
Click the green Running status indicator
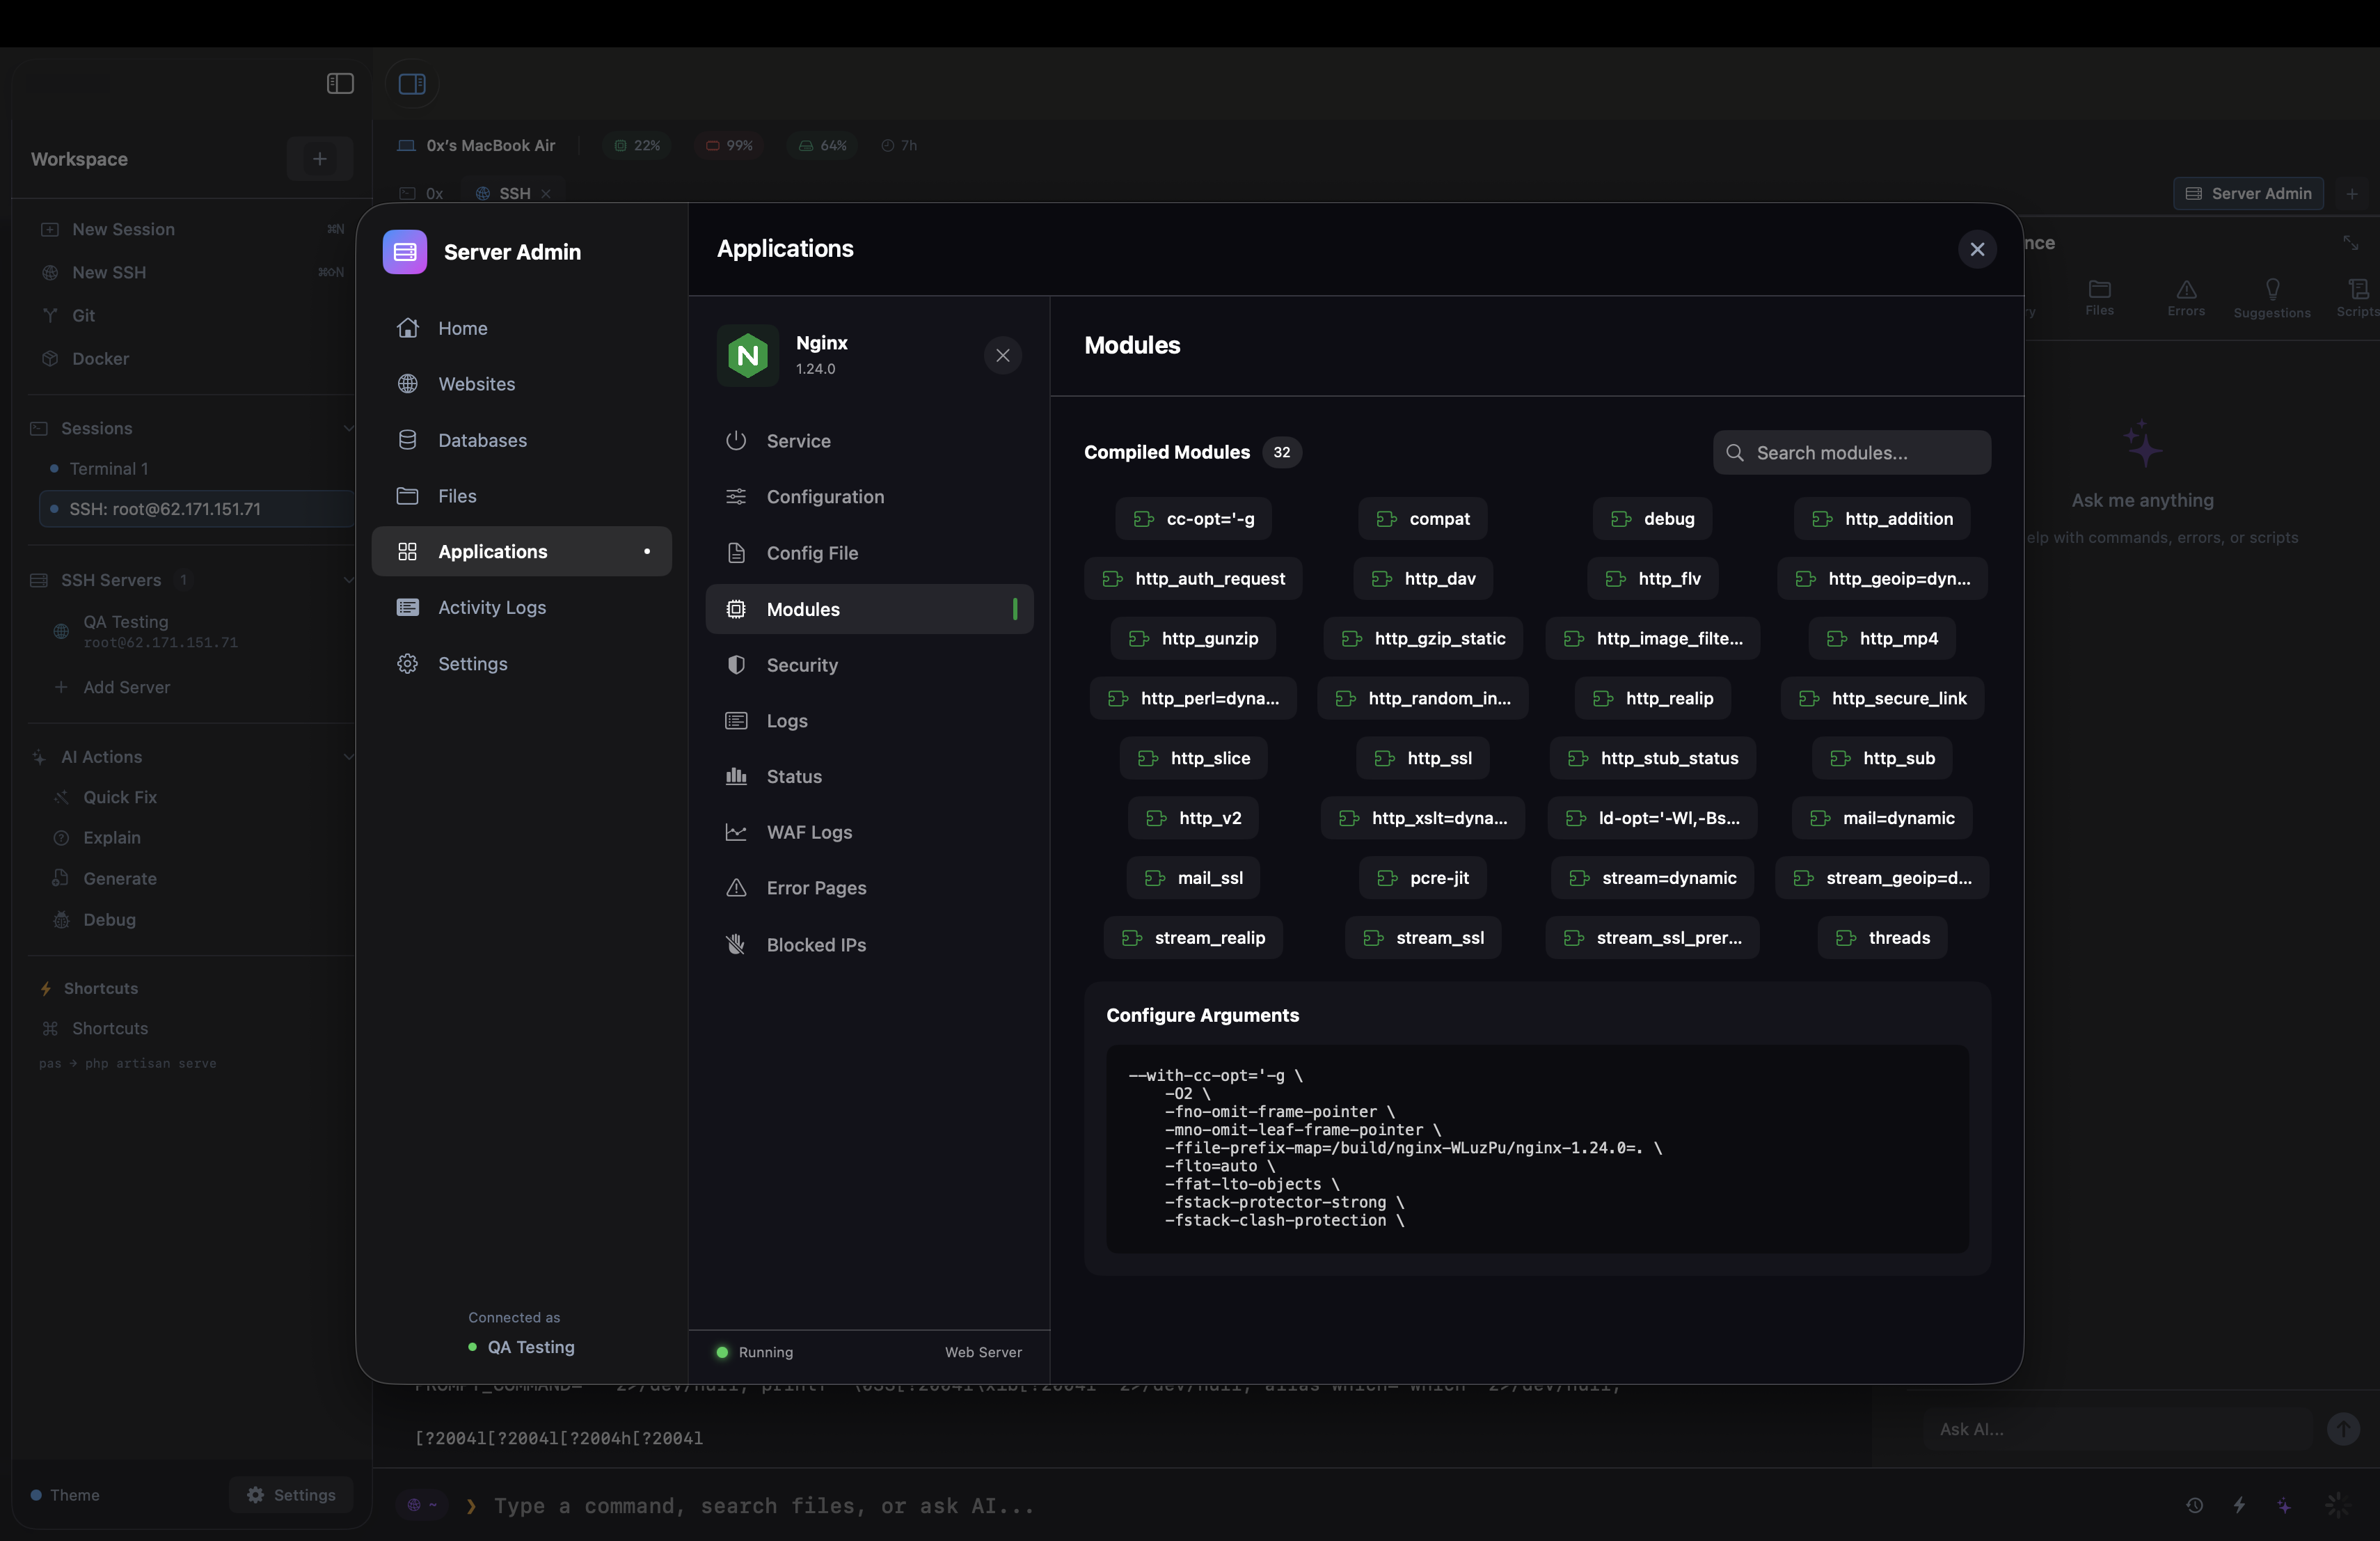click(722, 1352)
